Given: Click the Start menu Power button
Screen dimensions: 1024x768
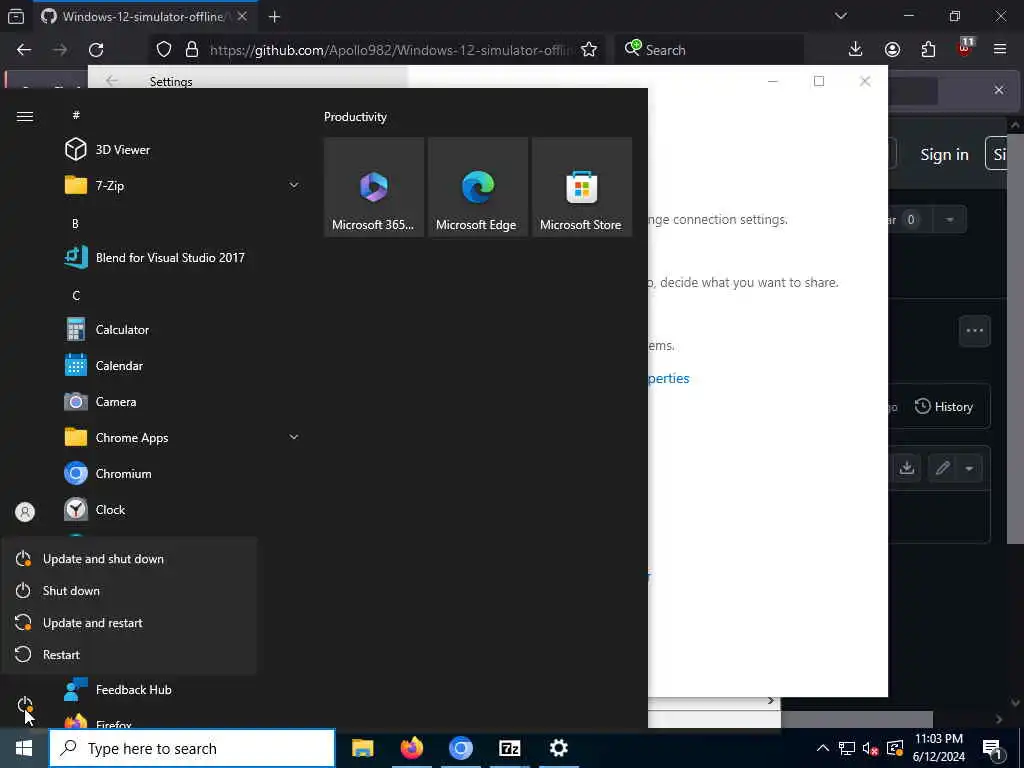Looking at the screenshot, I should (25, 705).
